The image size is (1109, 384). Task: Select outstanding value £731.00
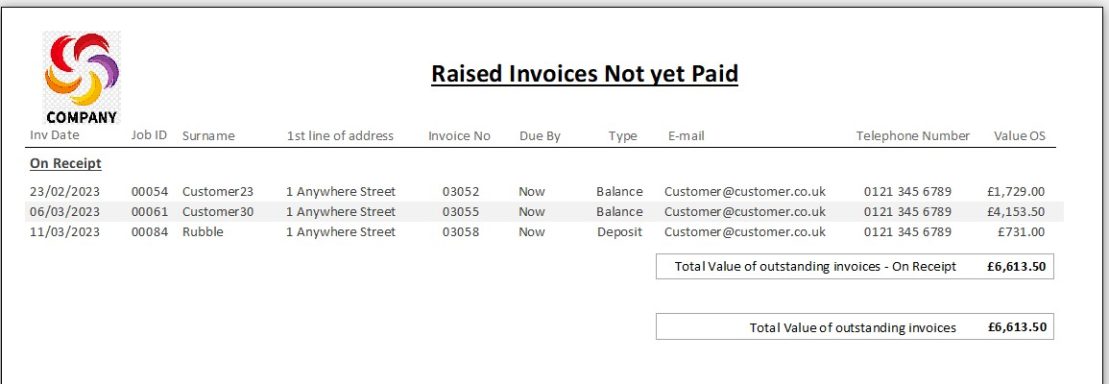(x=1021, y=232)
